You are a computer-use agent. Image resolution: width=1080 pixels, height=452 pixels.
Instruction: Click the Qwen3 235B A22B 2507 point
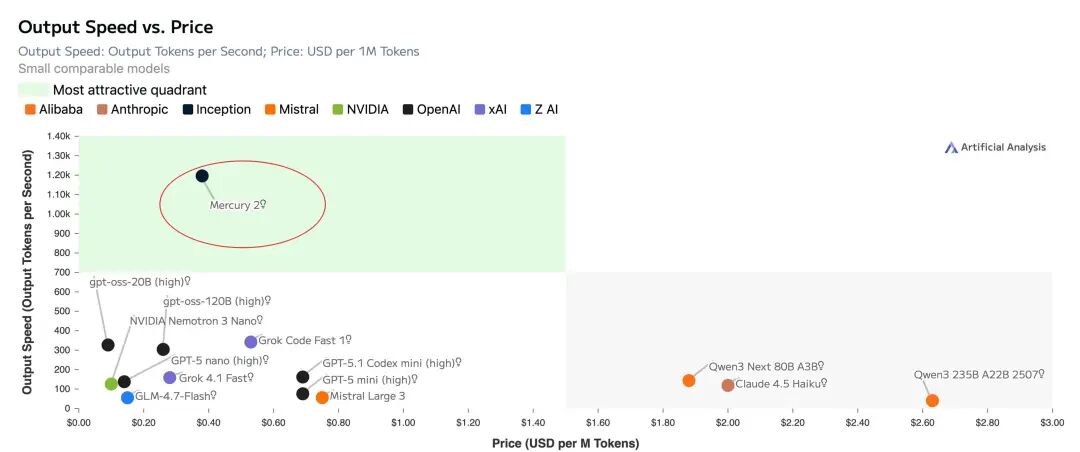(x=932, y=400)
